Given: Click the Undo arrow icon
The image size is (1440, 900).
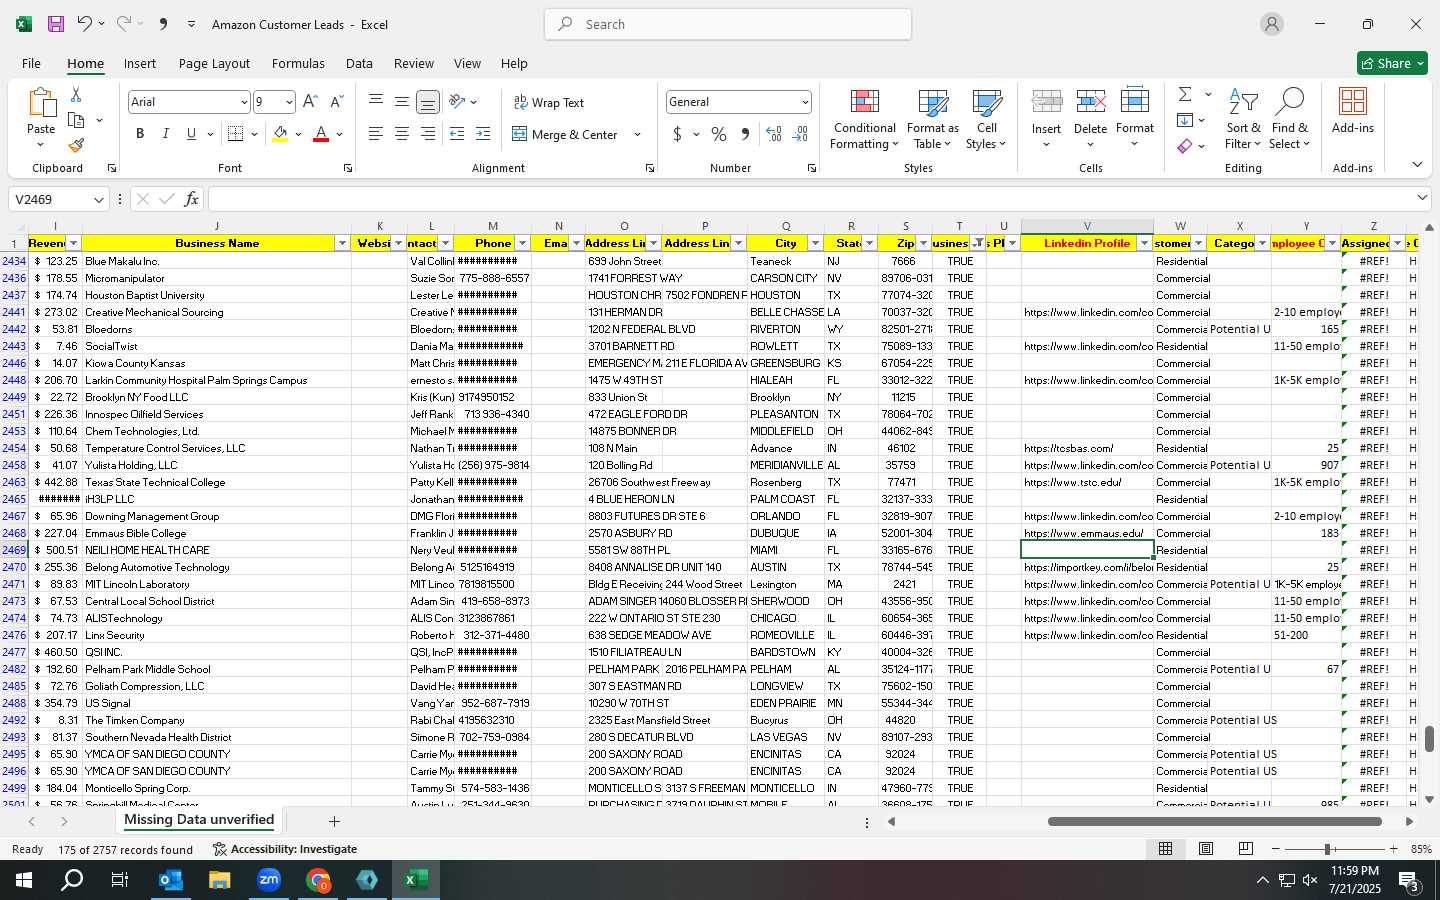Looking at the screenshot, I should tap(84, 24).
